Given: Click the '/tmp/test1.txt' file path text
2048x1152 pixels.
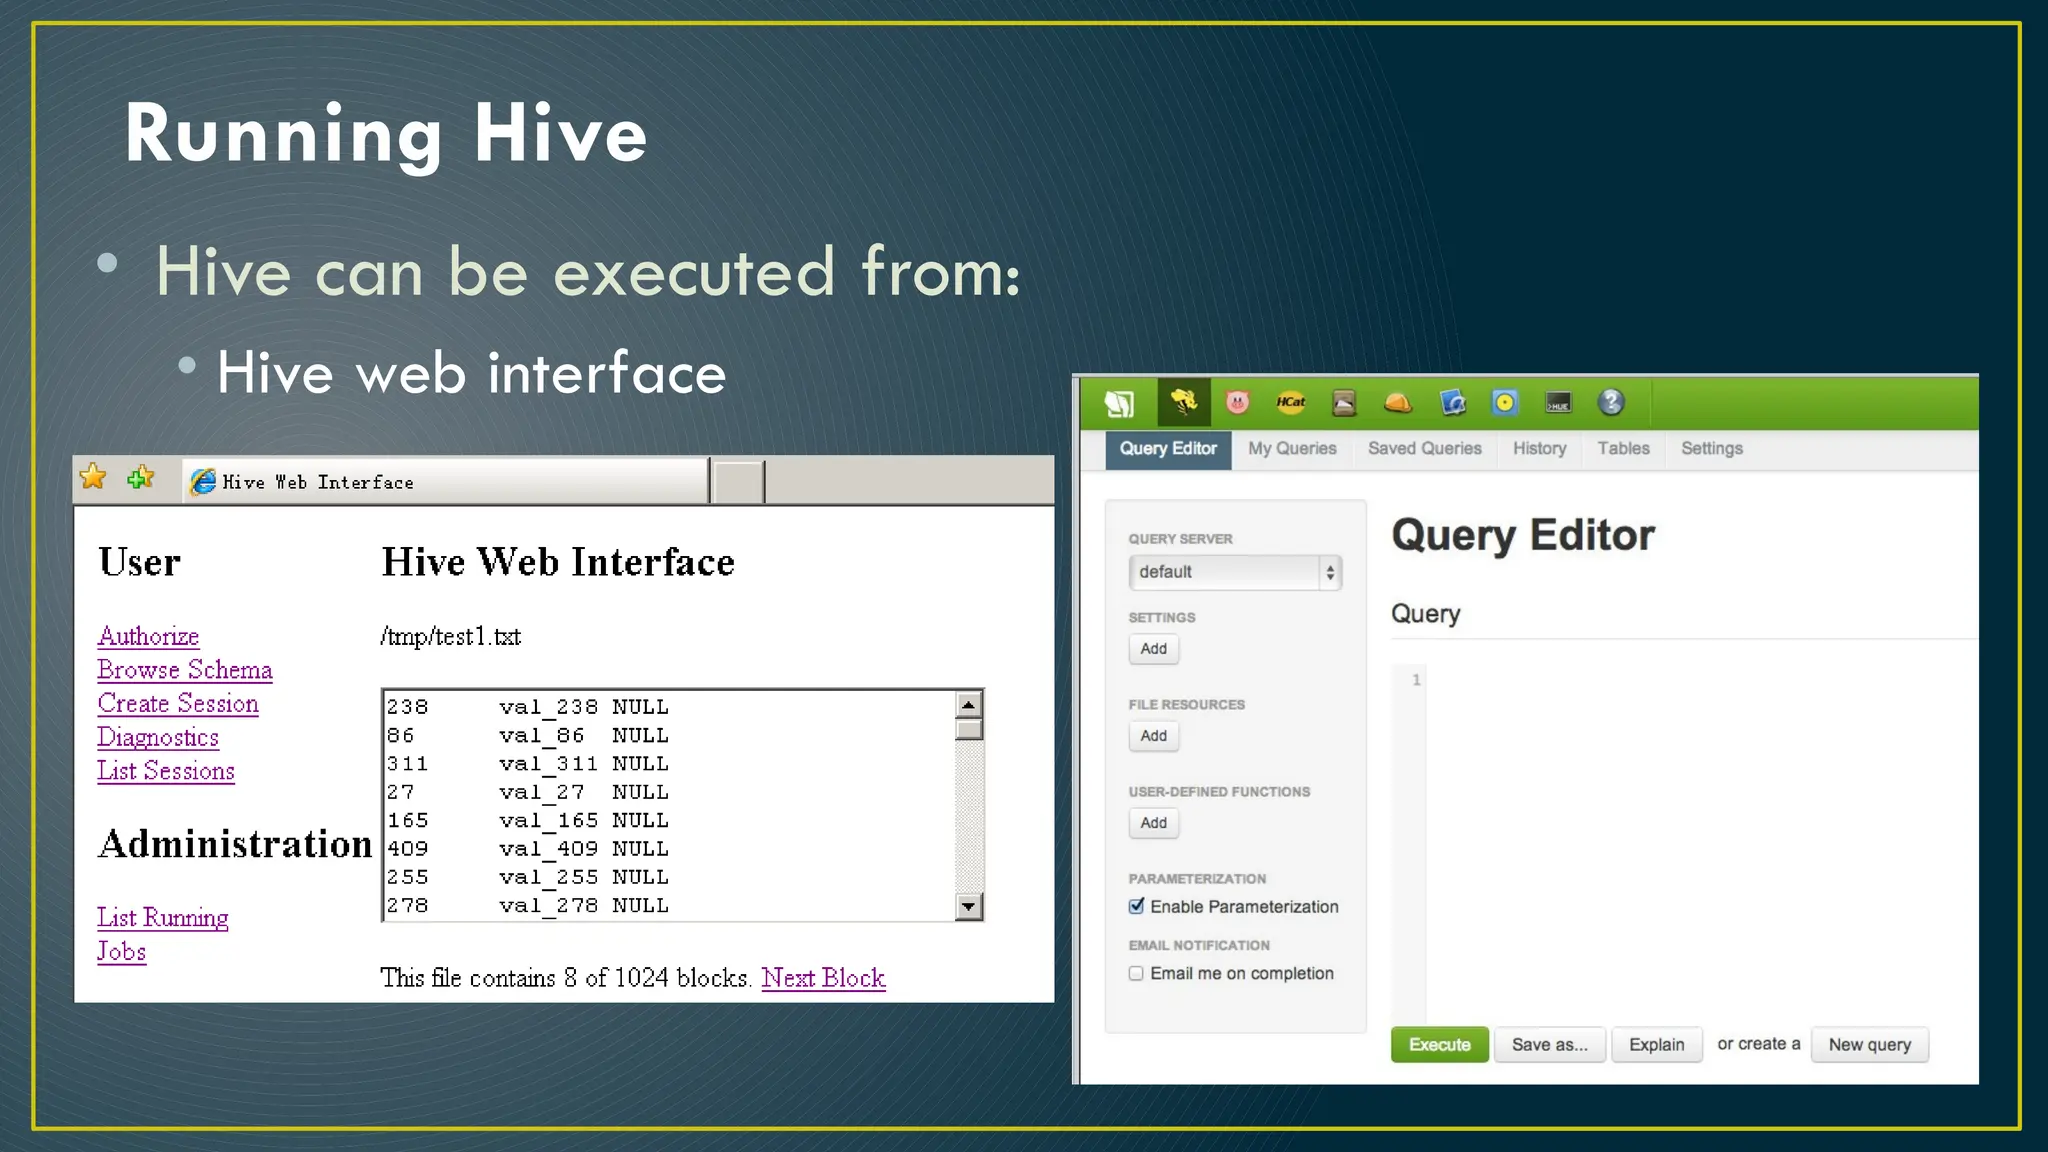Looking at the screenshot, I should (451, 637).
